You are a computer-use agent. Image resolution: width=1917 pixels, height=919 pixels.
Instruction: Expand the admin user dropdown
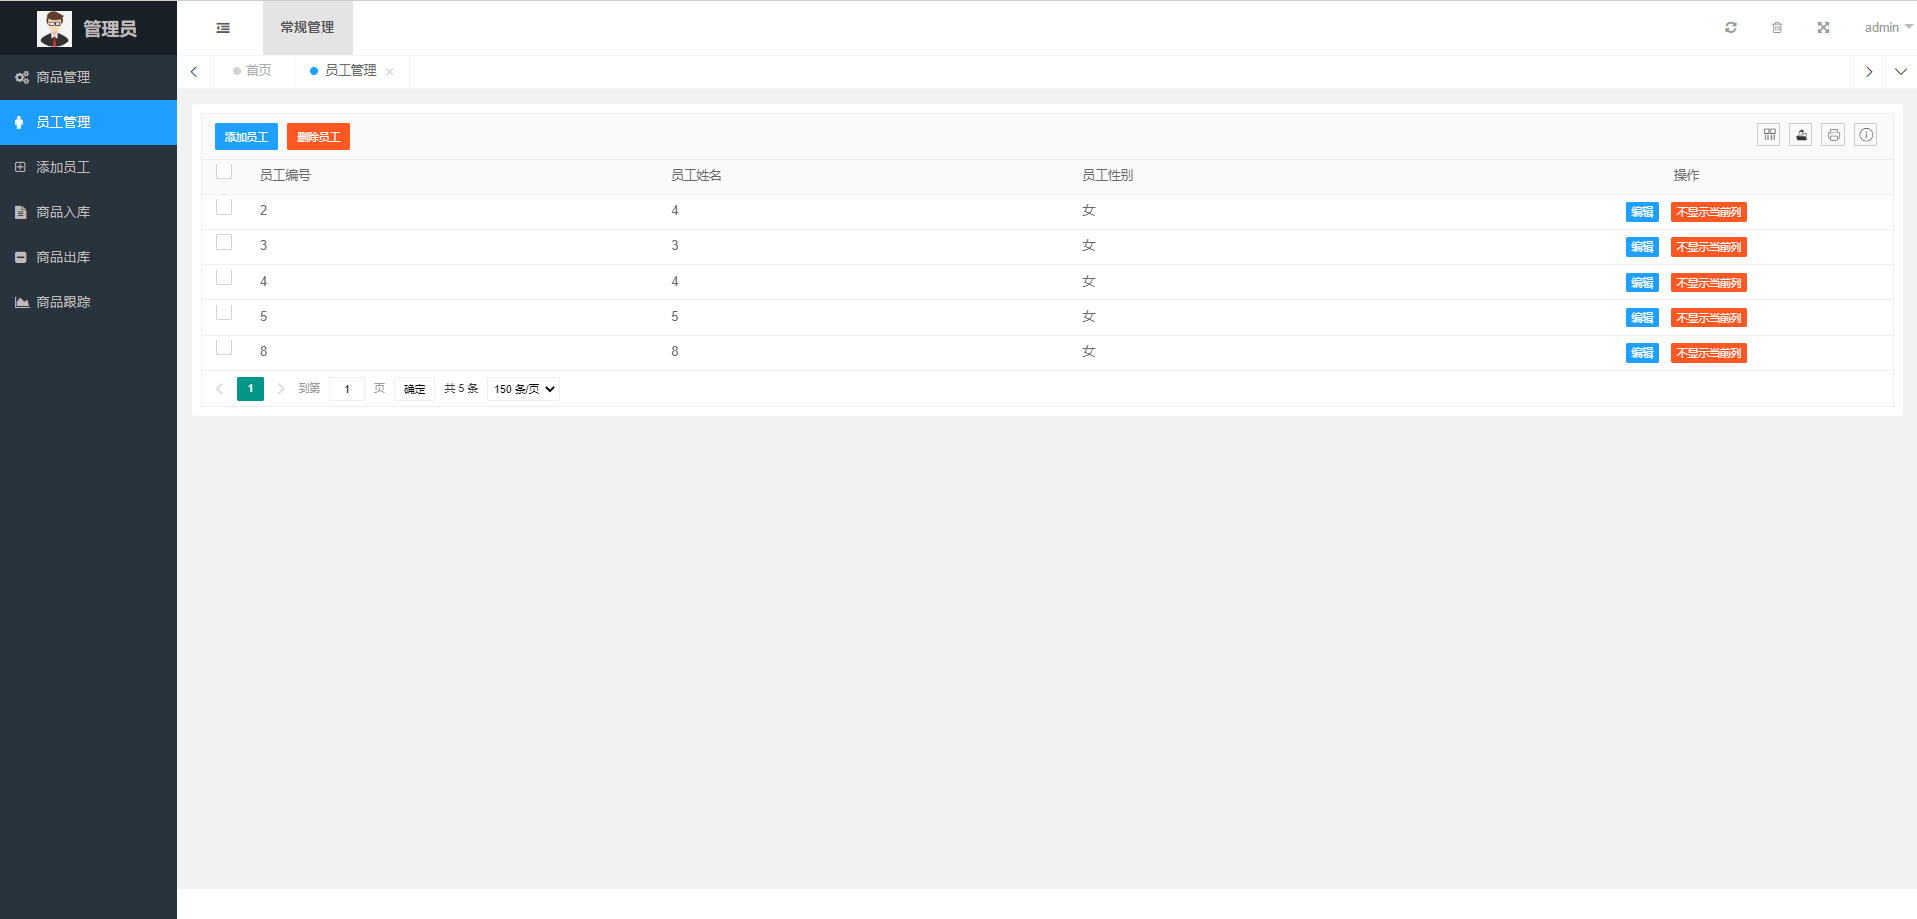pyautogui.click(x=1888, y=28)
